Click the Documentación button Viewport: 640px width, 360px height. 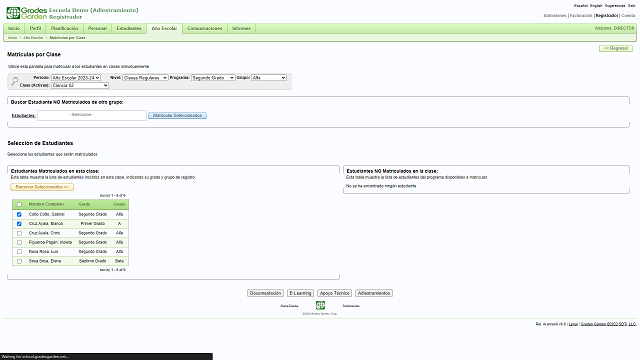[265, 293]
